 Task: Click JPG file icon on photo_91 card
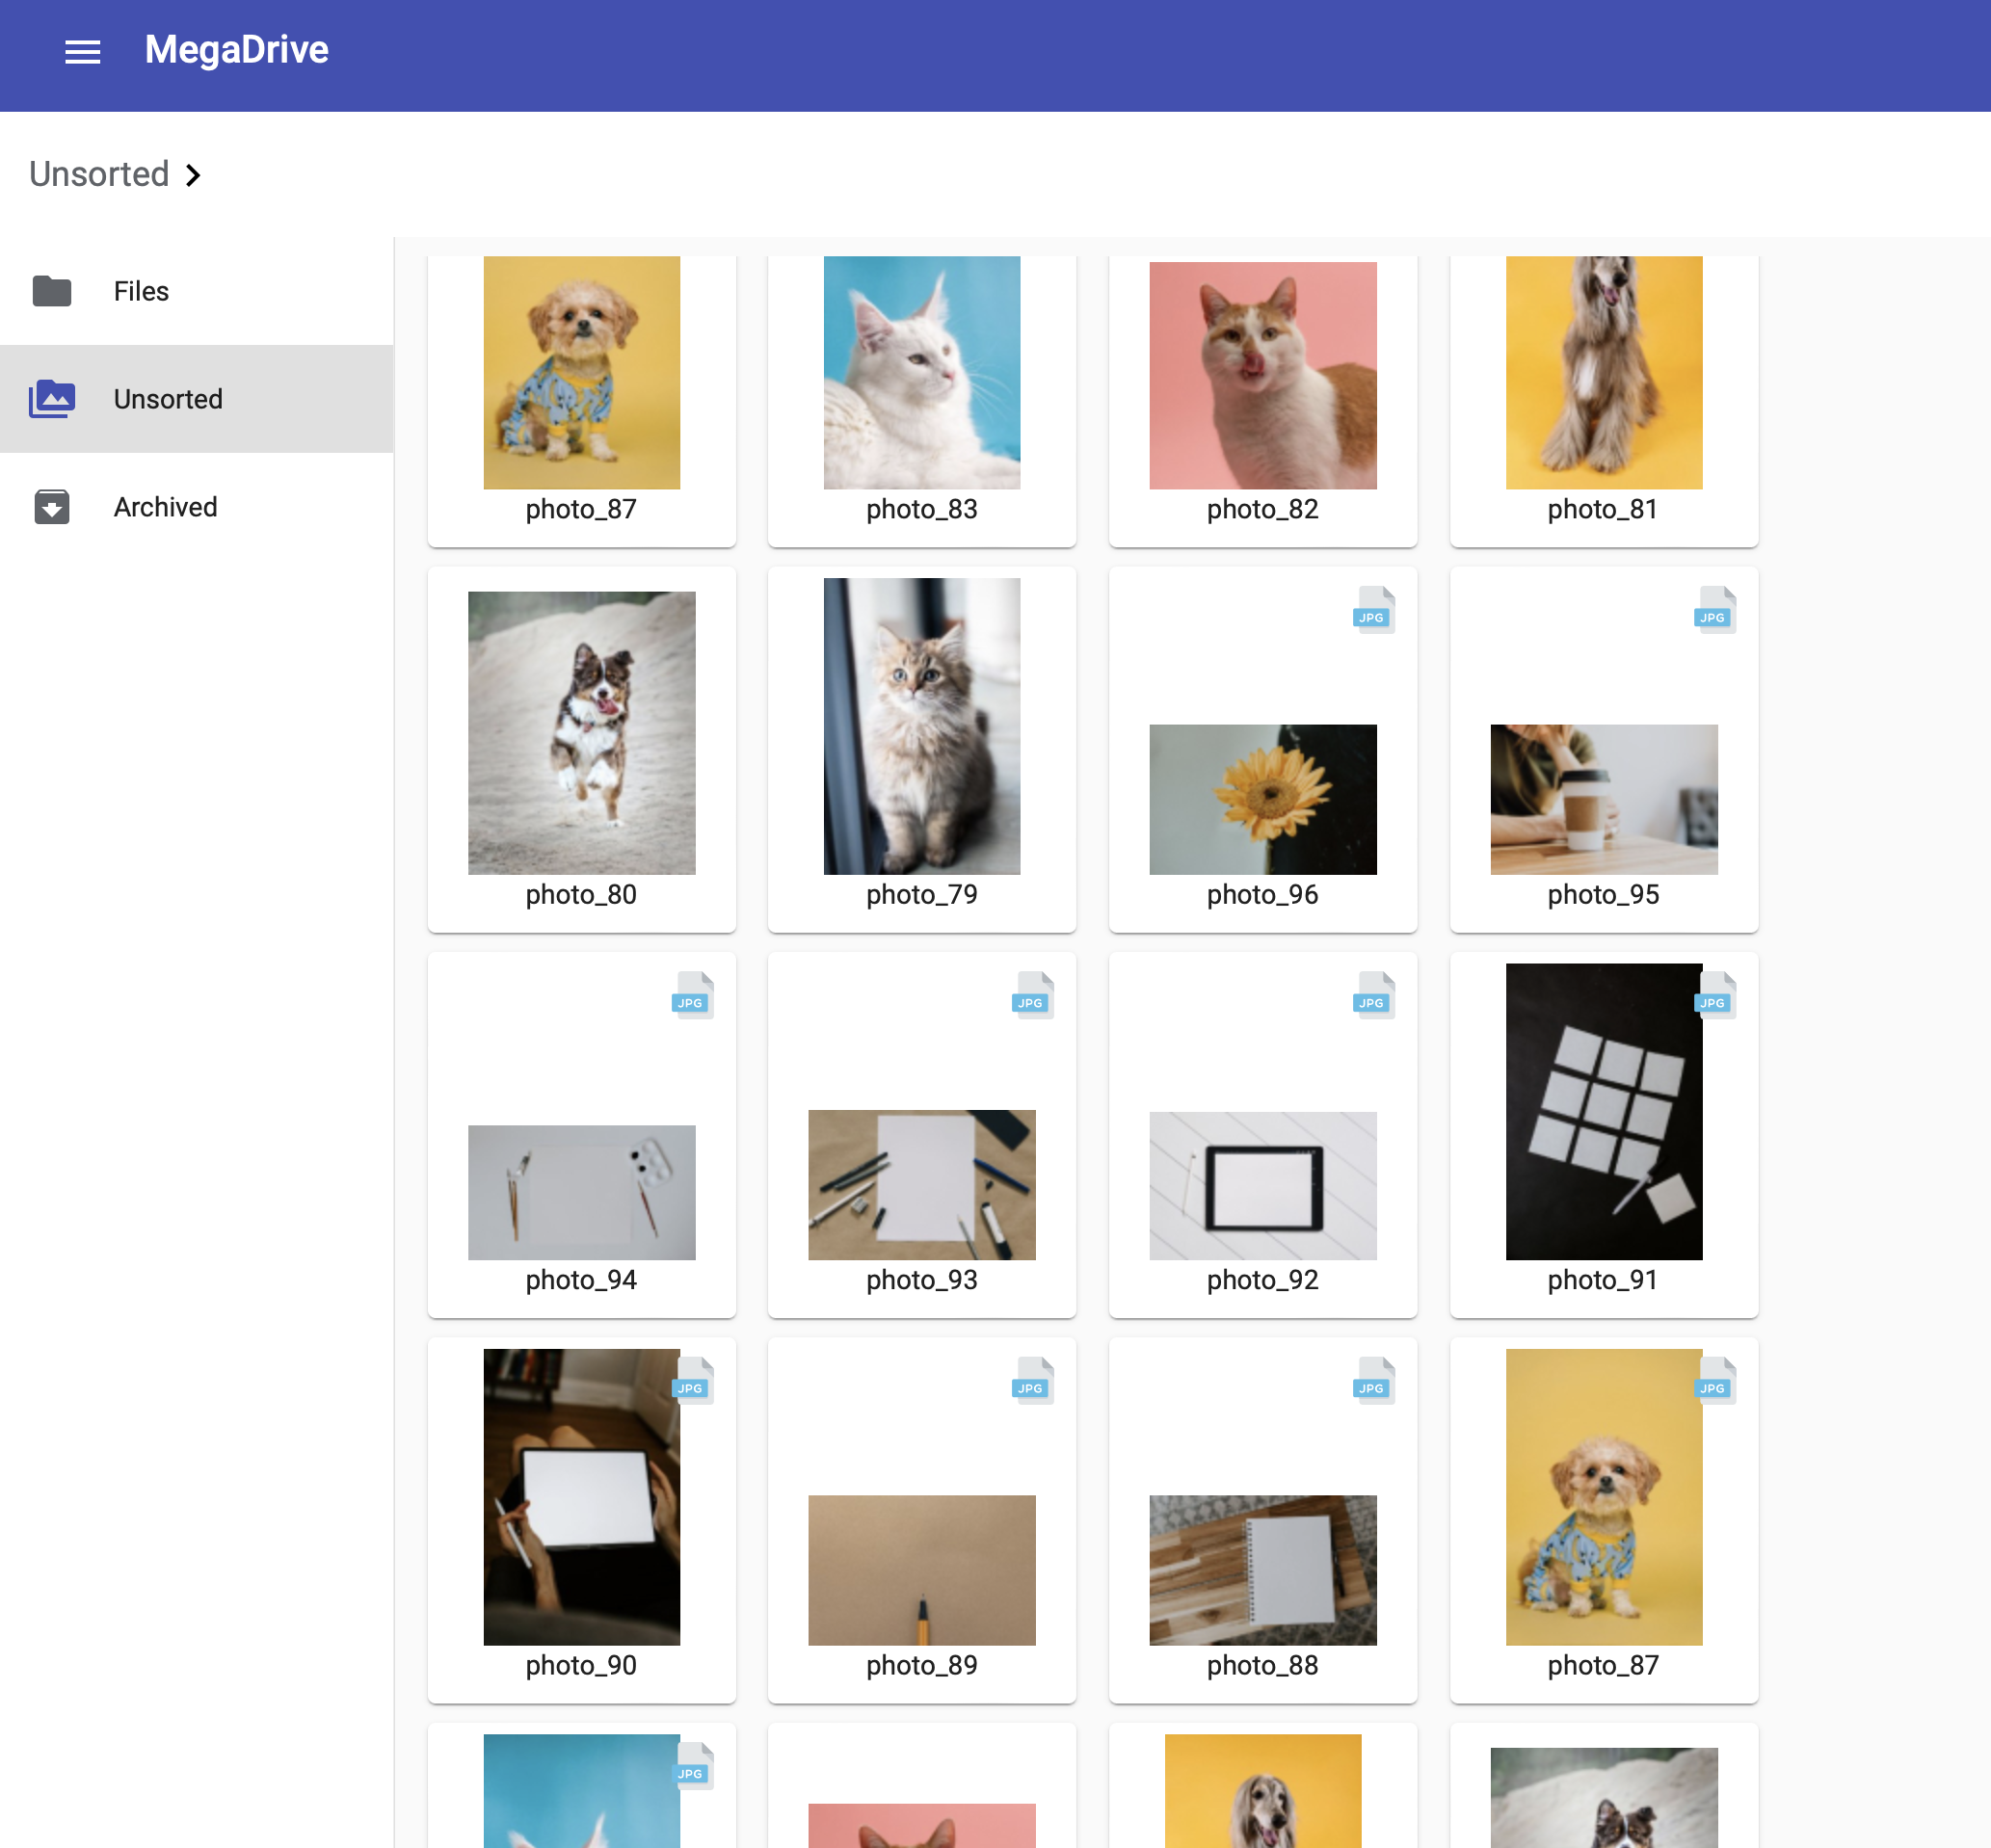[x=1714, y=995]
